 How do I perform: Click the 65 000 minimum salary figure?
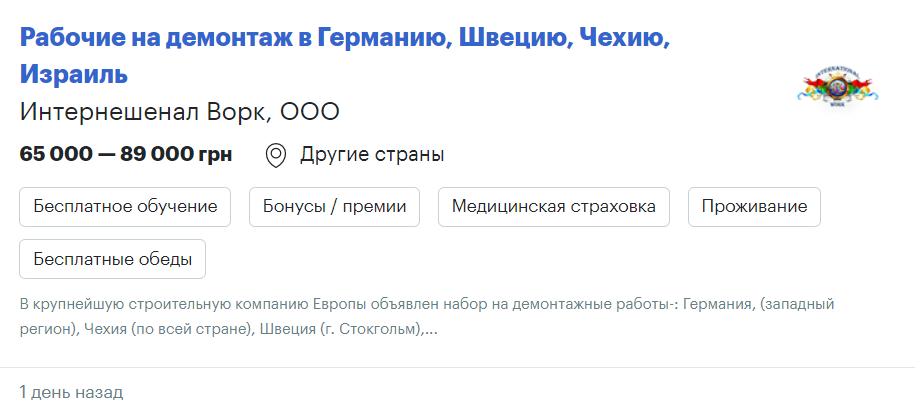(62, 155)
